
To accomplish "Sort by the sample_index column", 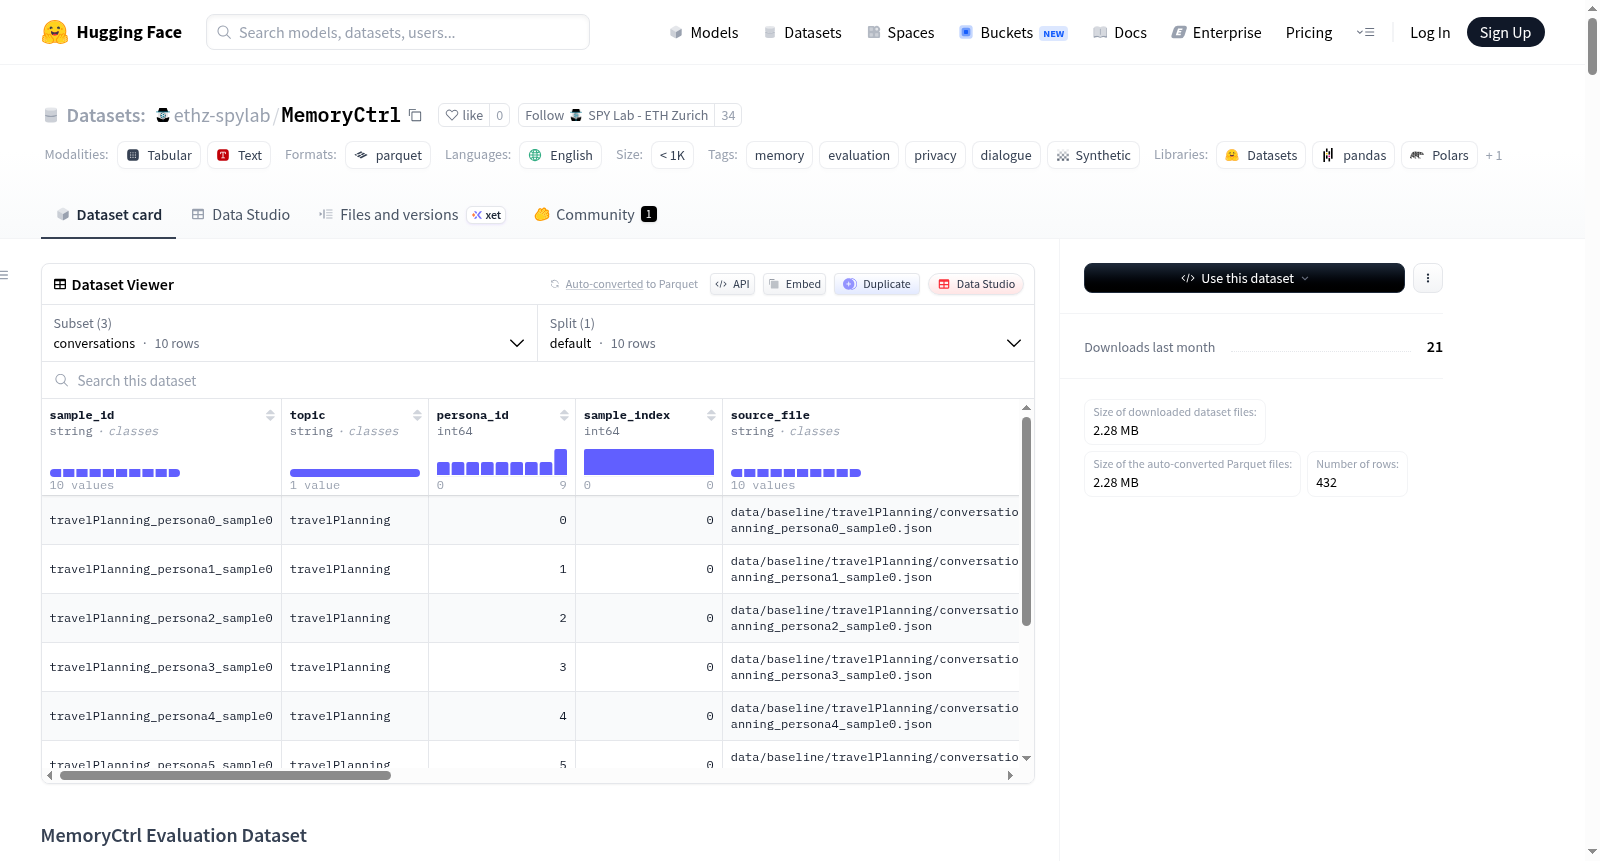I will [711, 415].
